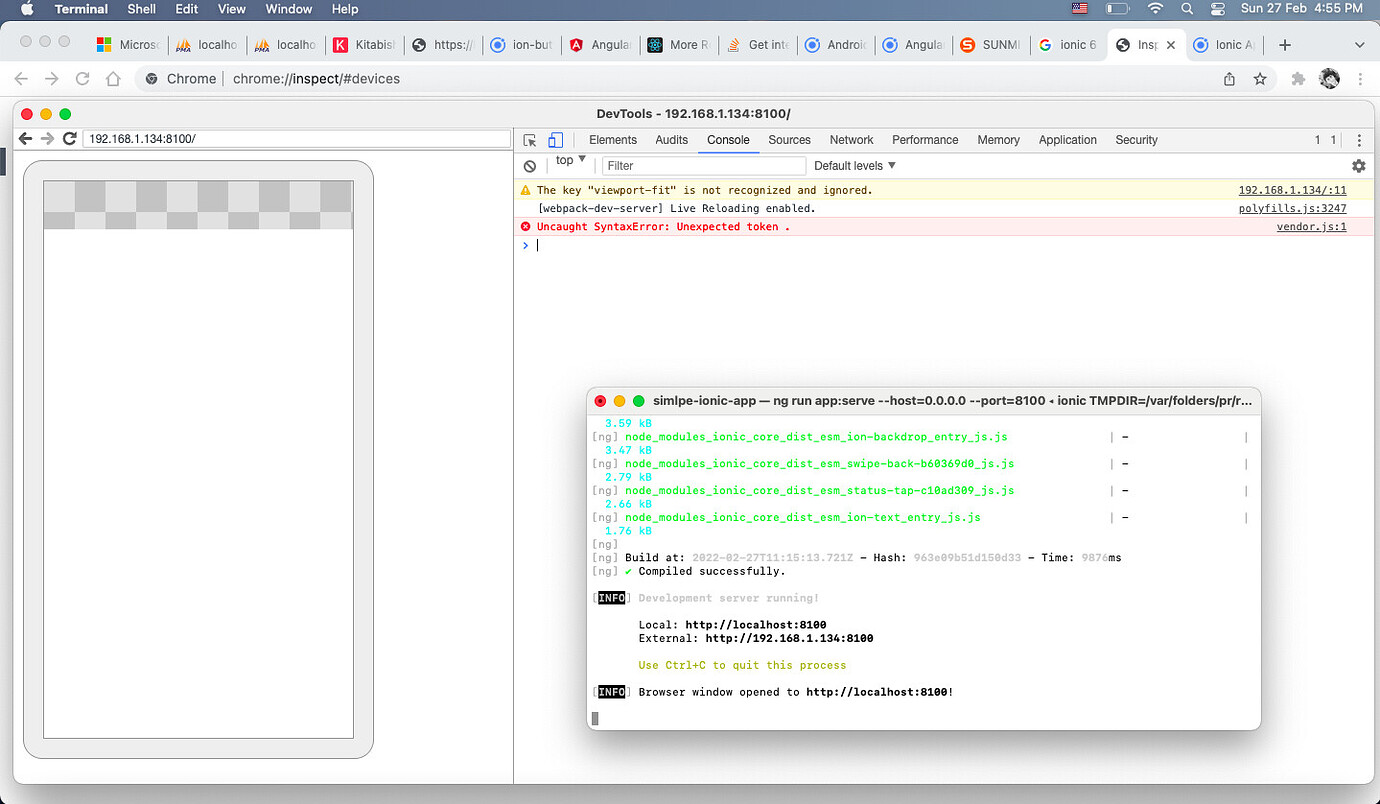The image size is (1380, 804).
Task: Click the US flag input source icon
Action: click(x=1079, y=9)
